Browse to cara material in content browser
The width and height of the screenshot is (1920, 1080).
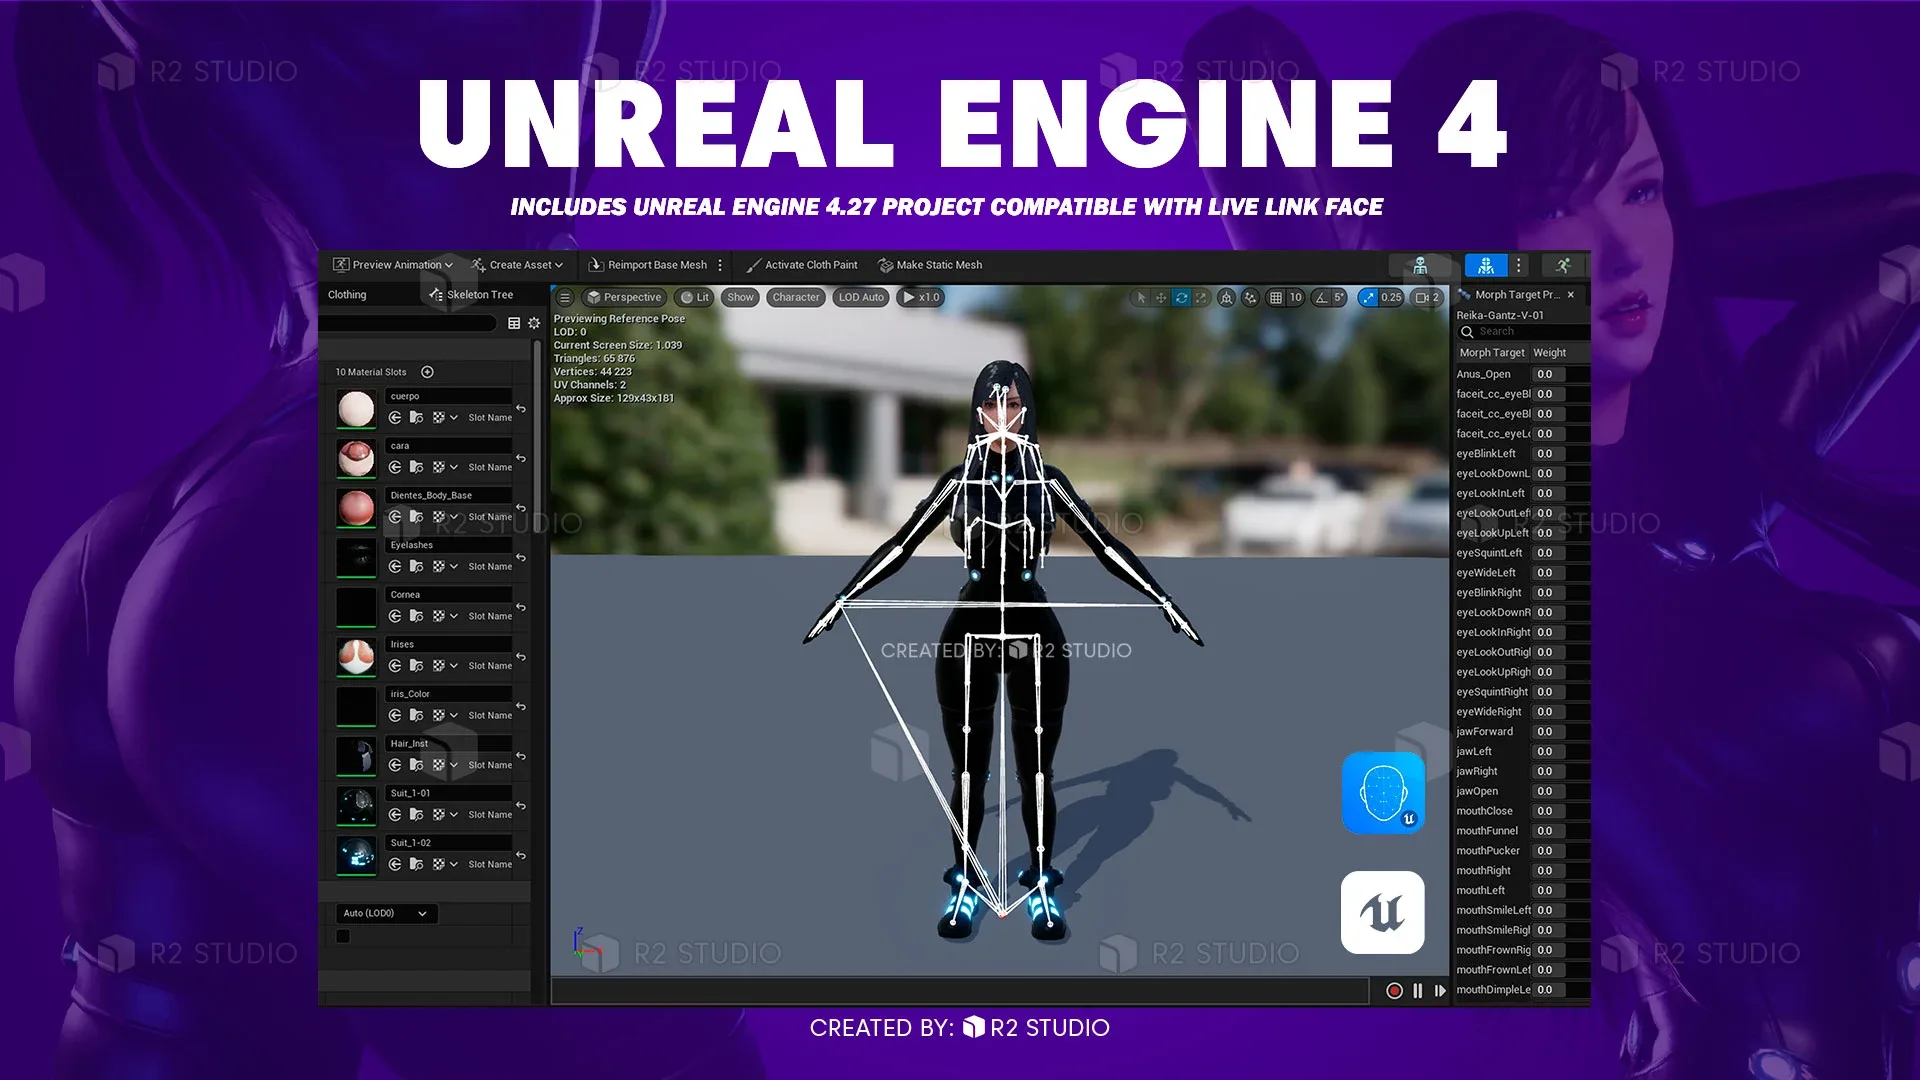point(416,467)
